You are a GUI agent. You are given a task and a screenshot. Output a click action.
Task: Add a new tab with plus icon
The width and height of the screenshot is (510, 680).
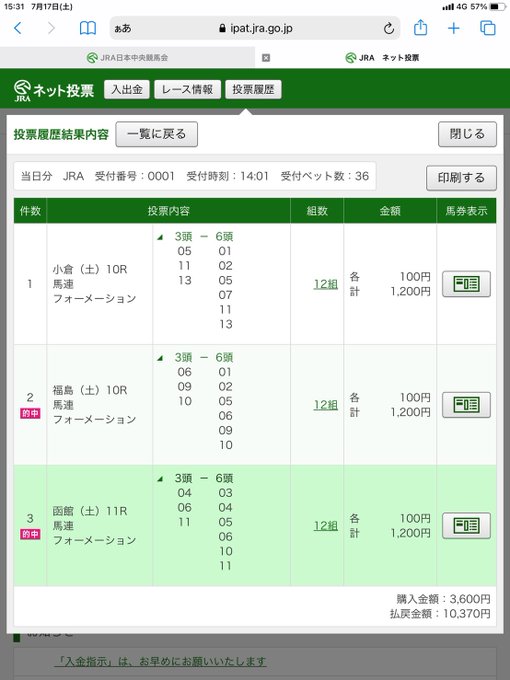(454, 29)
